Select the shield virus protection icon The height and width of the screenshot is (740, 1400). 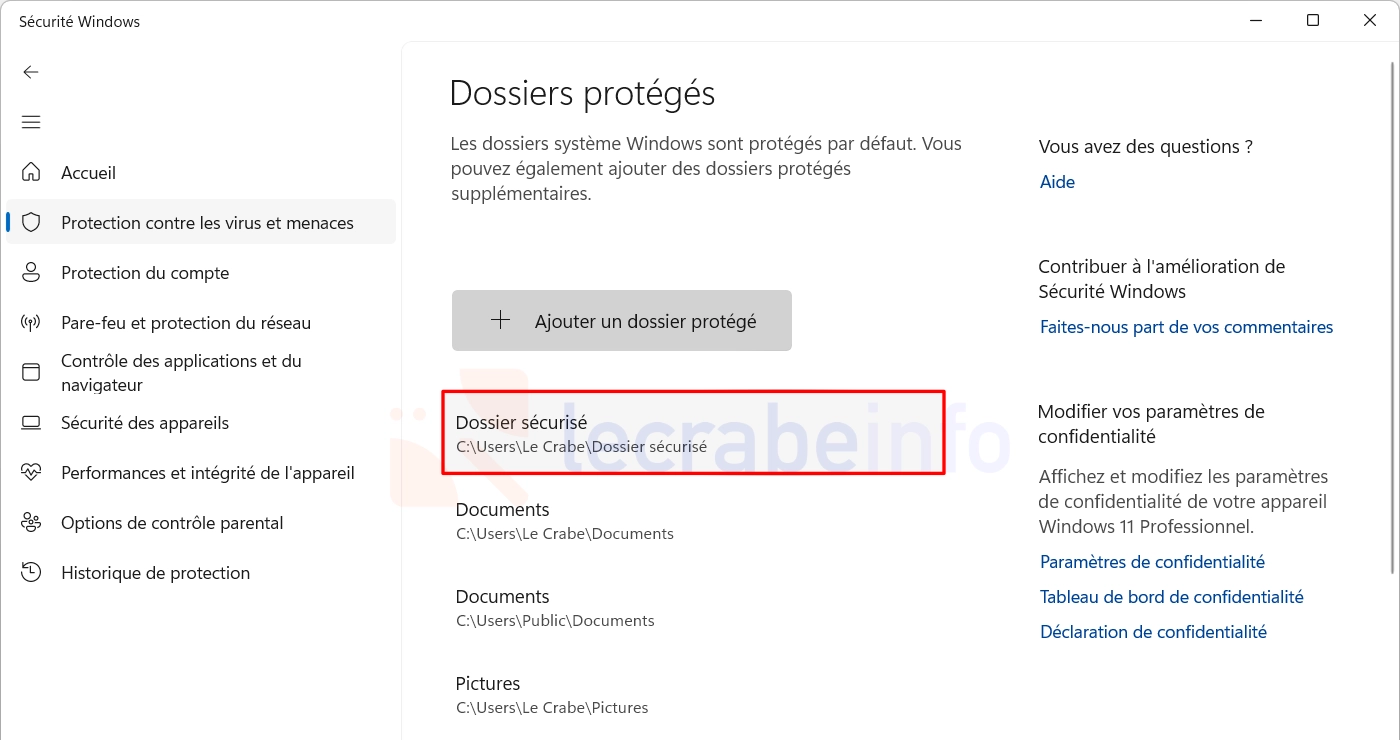point(31,222)
